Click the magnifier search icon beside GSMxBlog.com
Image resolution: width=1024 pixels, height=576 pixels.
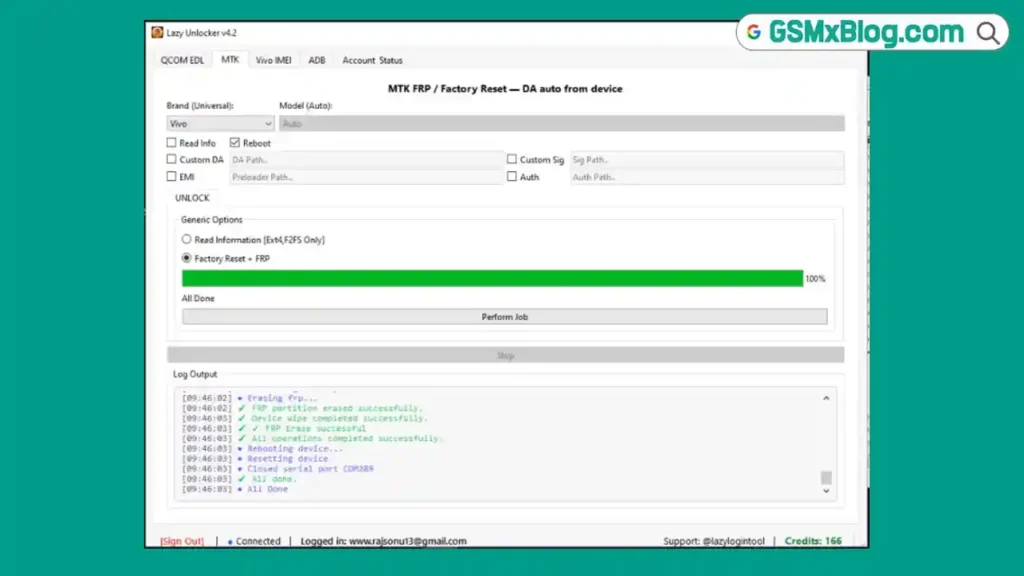pos(987,33)
